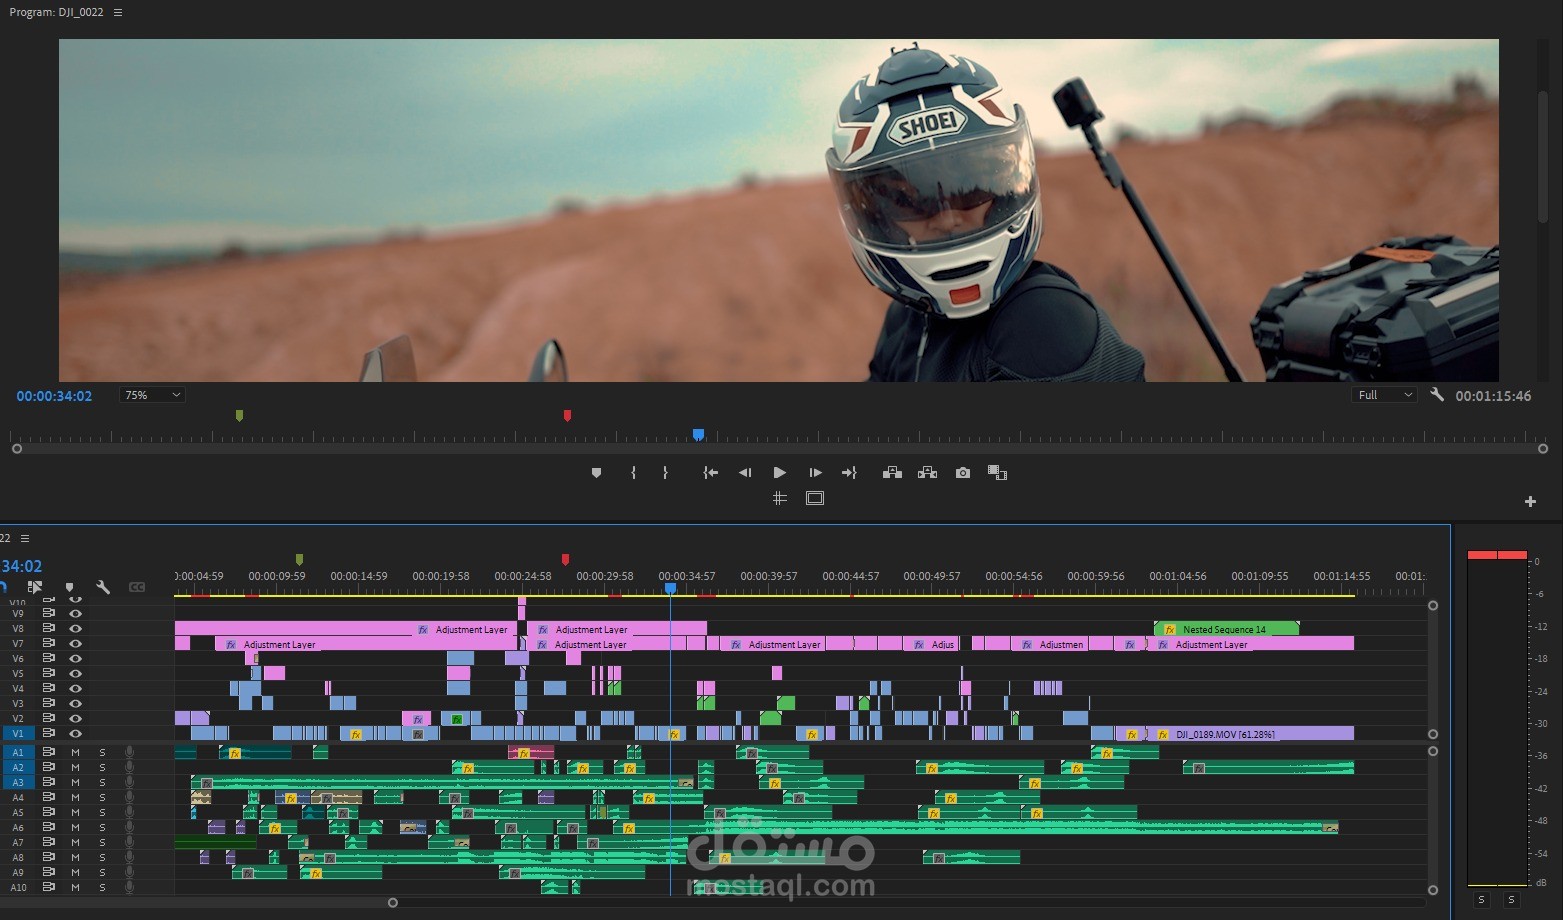The height and width of the screenshot is (920, 1563).
Task: Toggle sync lock for track A5
Action: 48,813
